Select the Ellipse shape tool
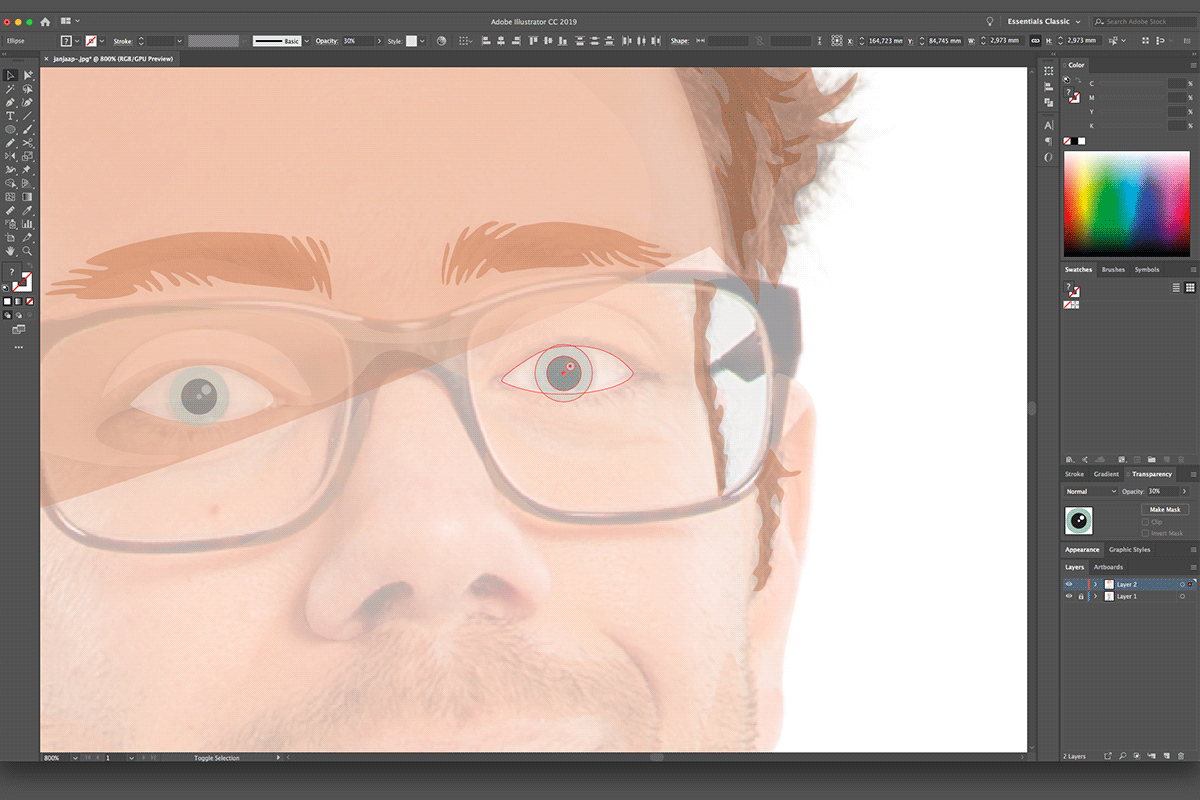This screenshot has width=1200, height=800. tap(10, 130)
